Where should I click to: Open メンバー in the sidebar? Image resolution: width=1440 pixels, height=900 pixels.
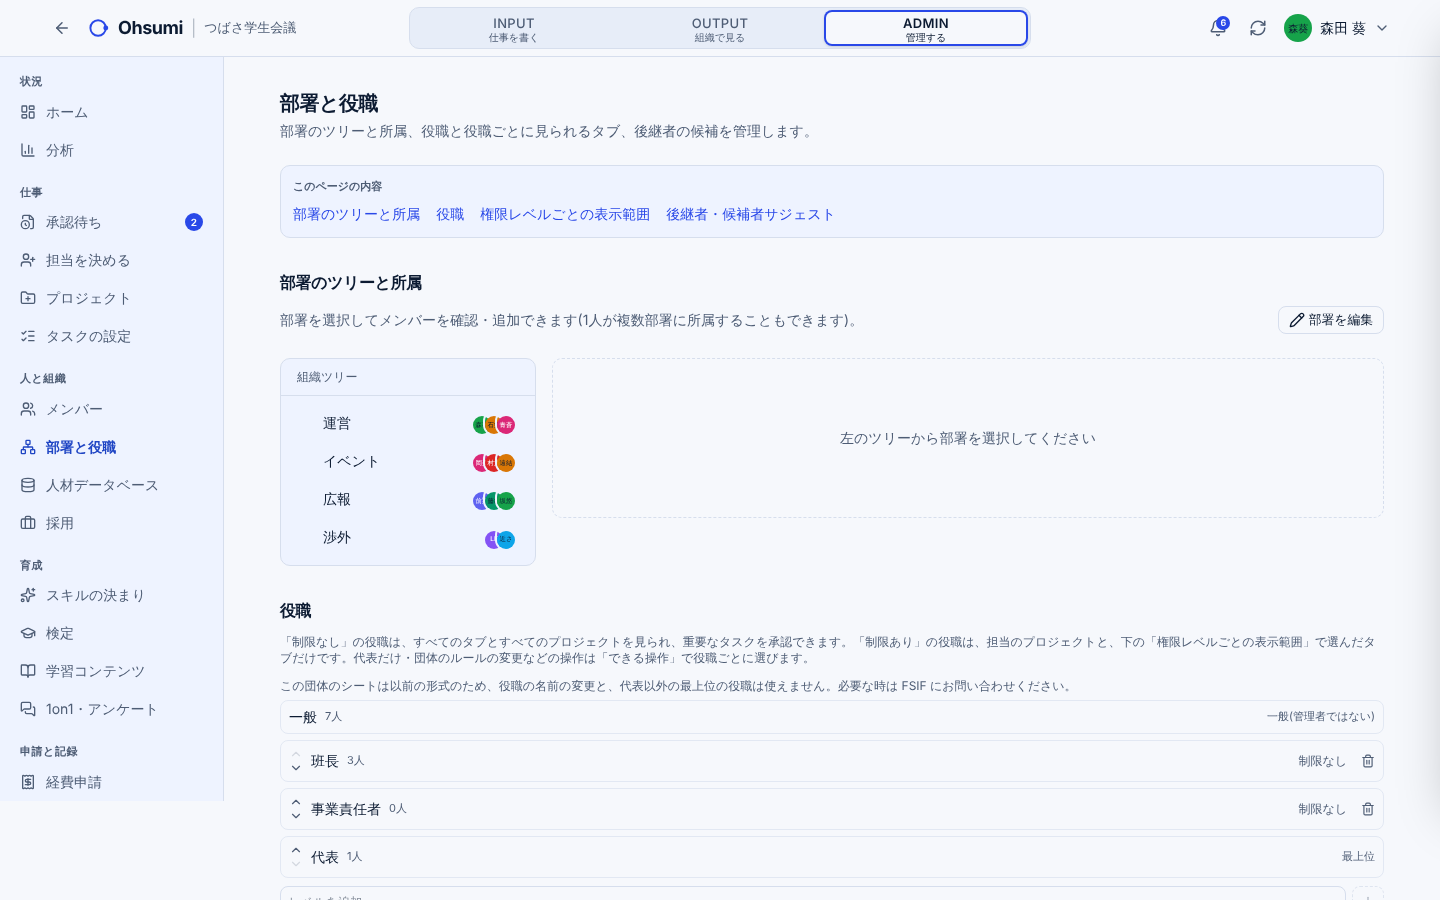[x=111, y=409]
